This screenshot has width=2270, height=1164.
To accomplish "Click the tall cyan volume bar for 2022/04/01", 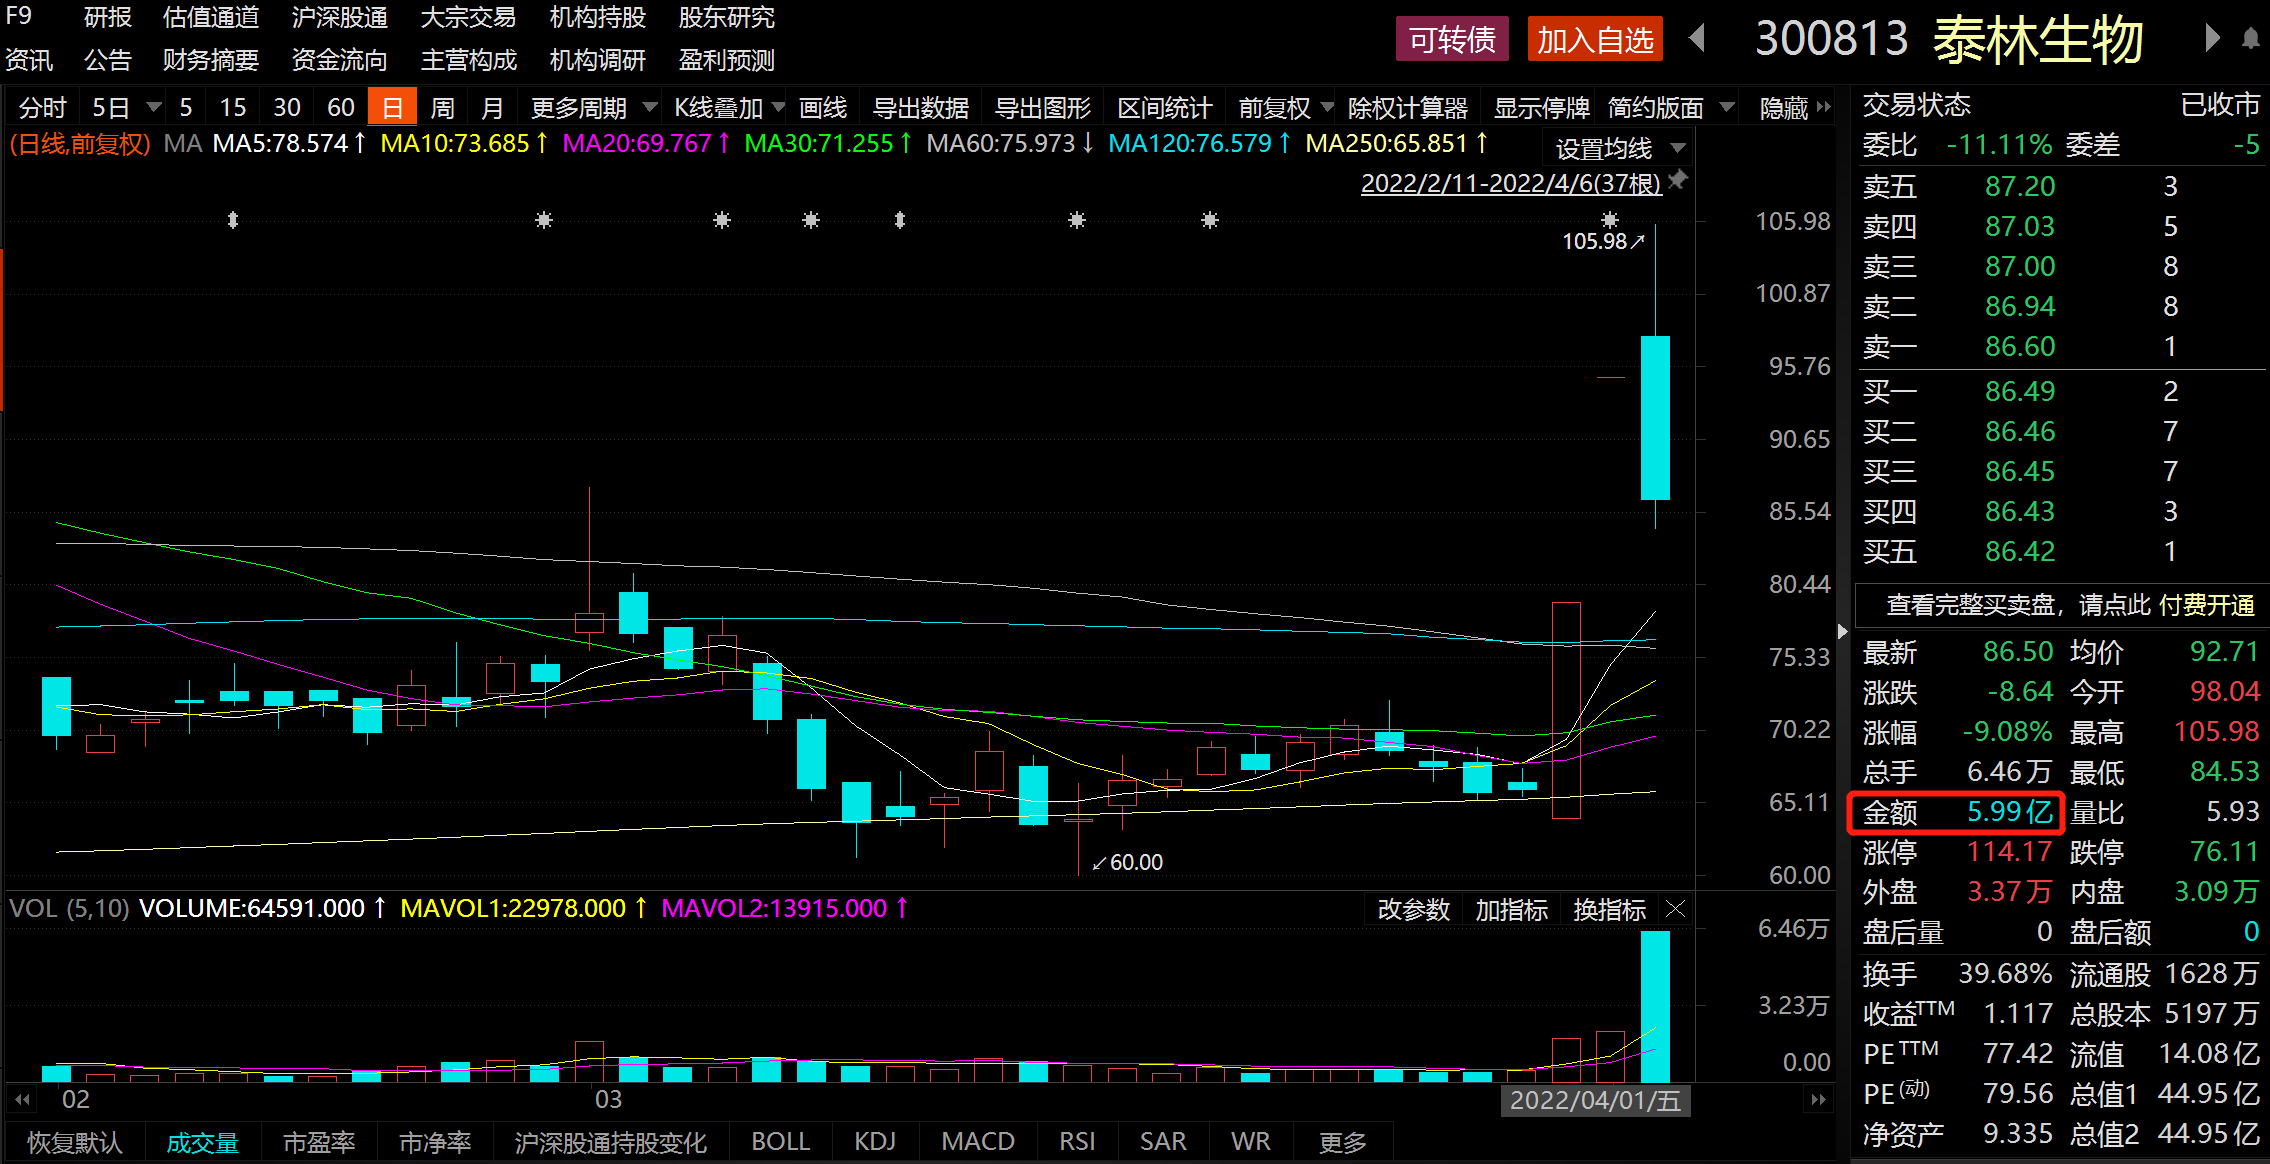I will [x=1655, y=1005].
